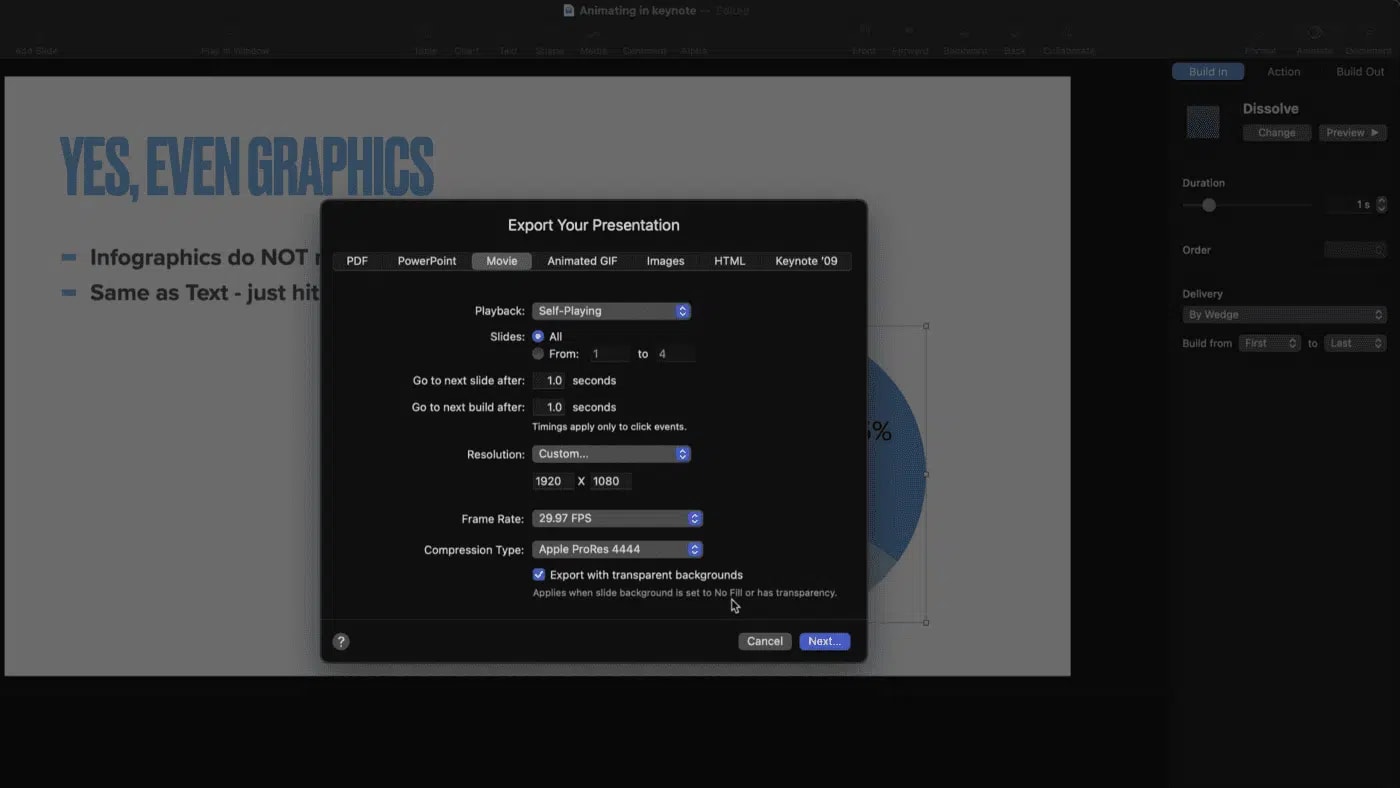Click the Chart icon in the toolbar
The height and width of the screenshot is (788, 1400).
[466, 38]
